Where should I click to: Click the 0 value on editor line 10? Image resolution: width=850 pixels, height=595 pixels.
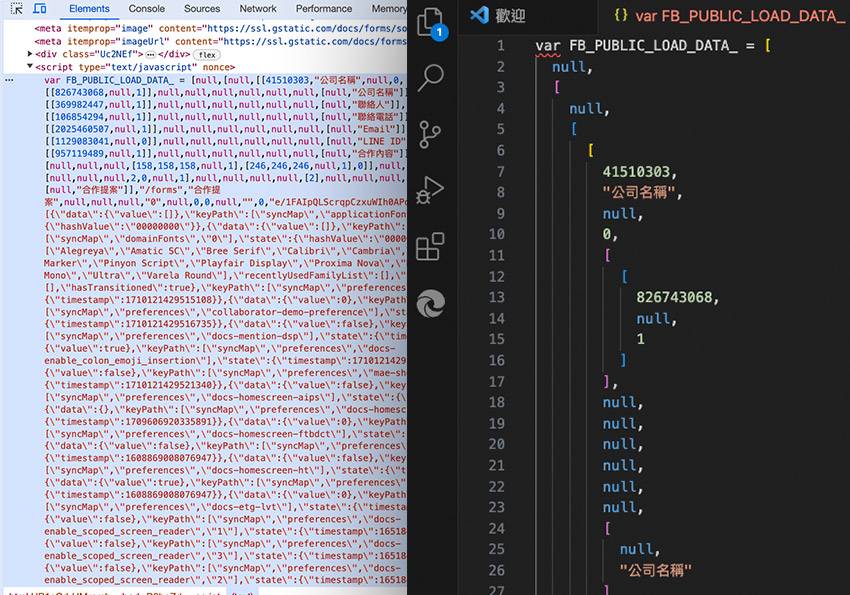coord(607,234)
